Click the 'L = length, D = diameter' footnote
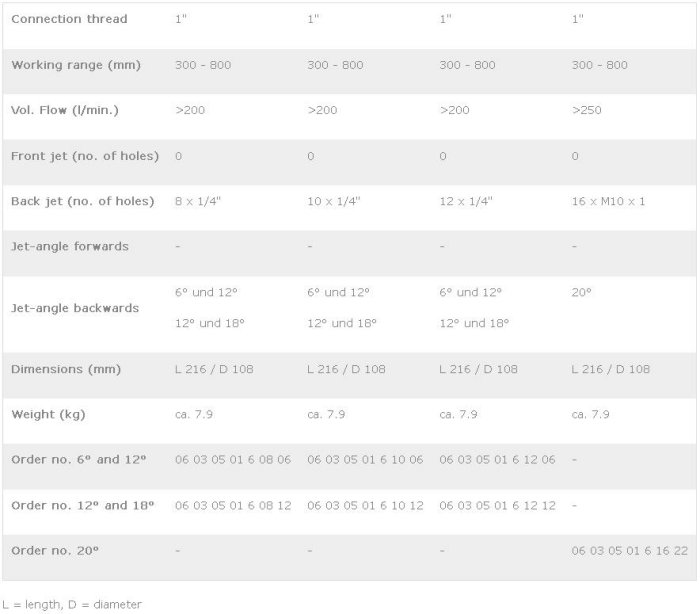The height and width of the screenshot is (614, 700). point(72,604)
